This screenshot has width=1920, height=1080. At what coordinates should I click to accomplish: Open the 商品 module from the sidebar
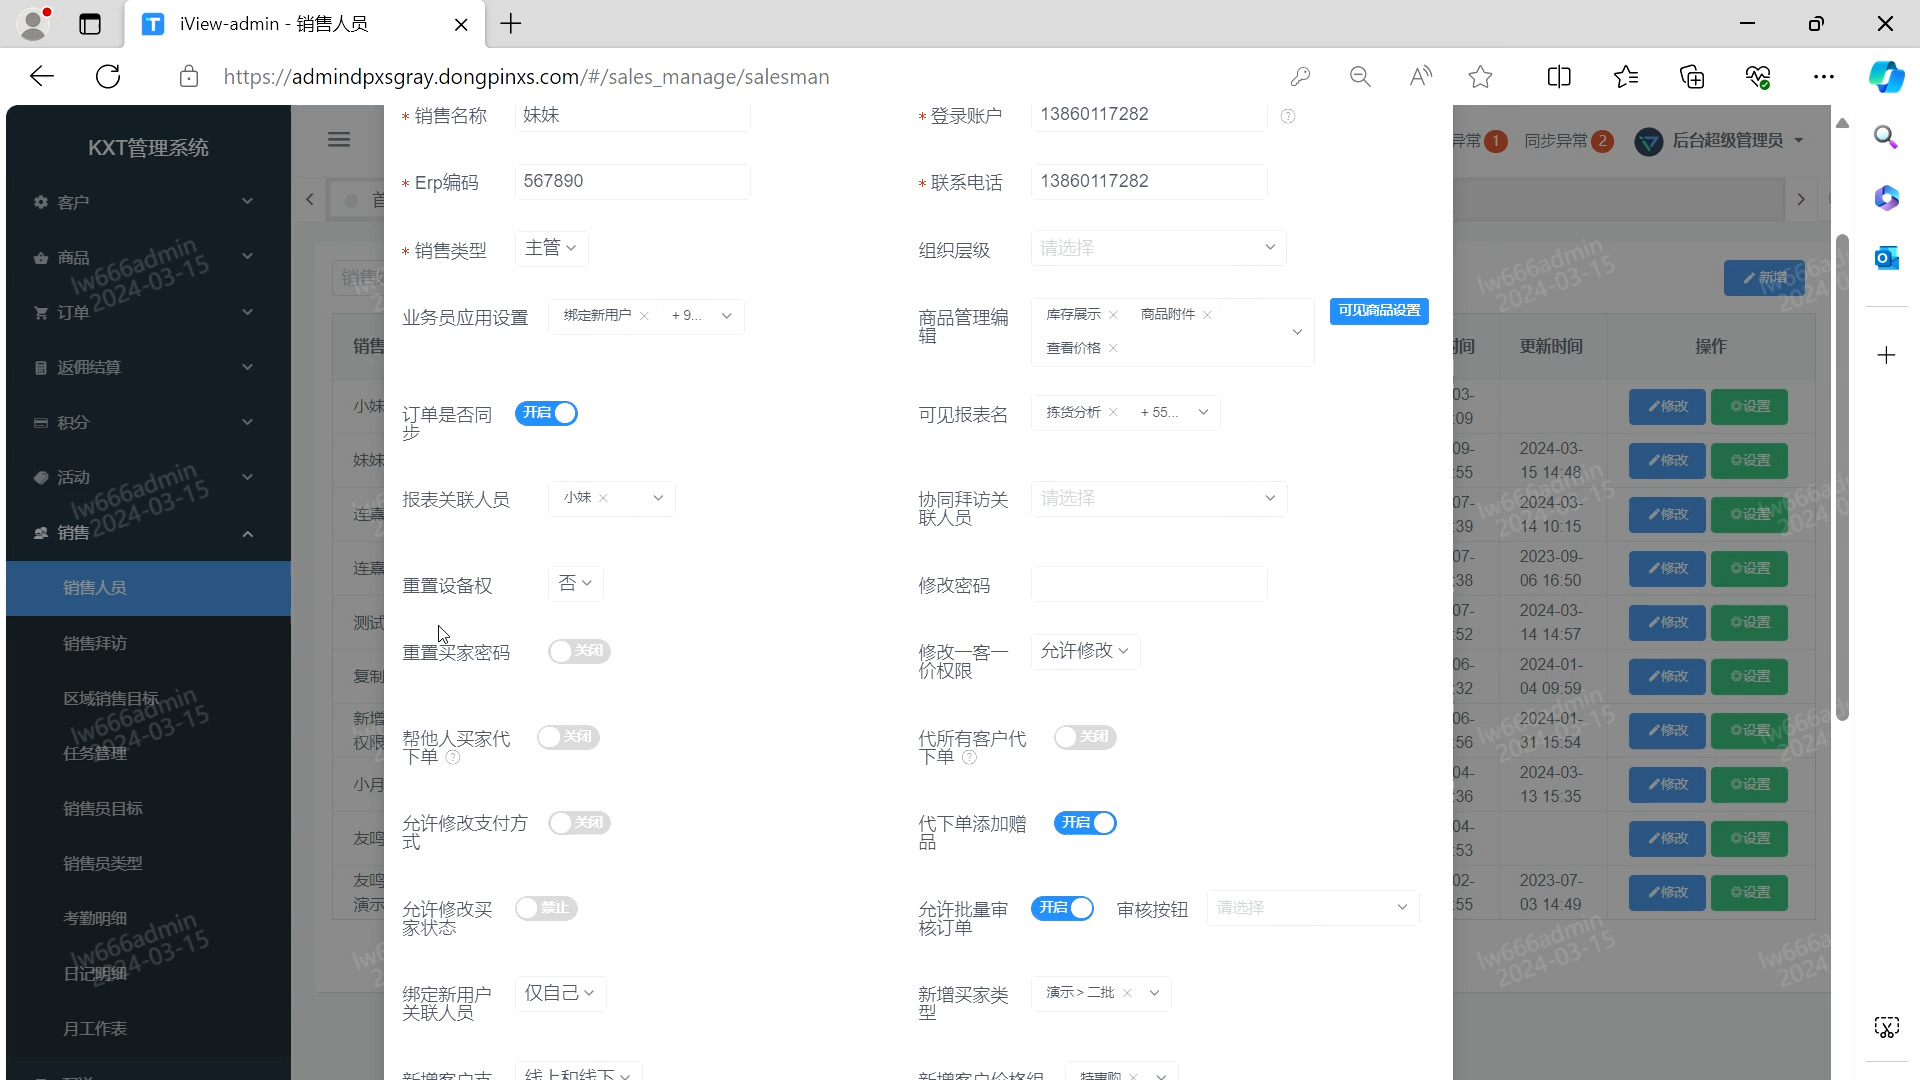tap(74, 257)
